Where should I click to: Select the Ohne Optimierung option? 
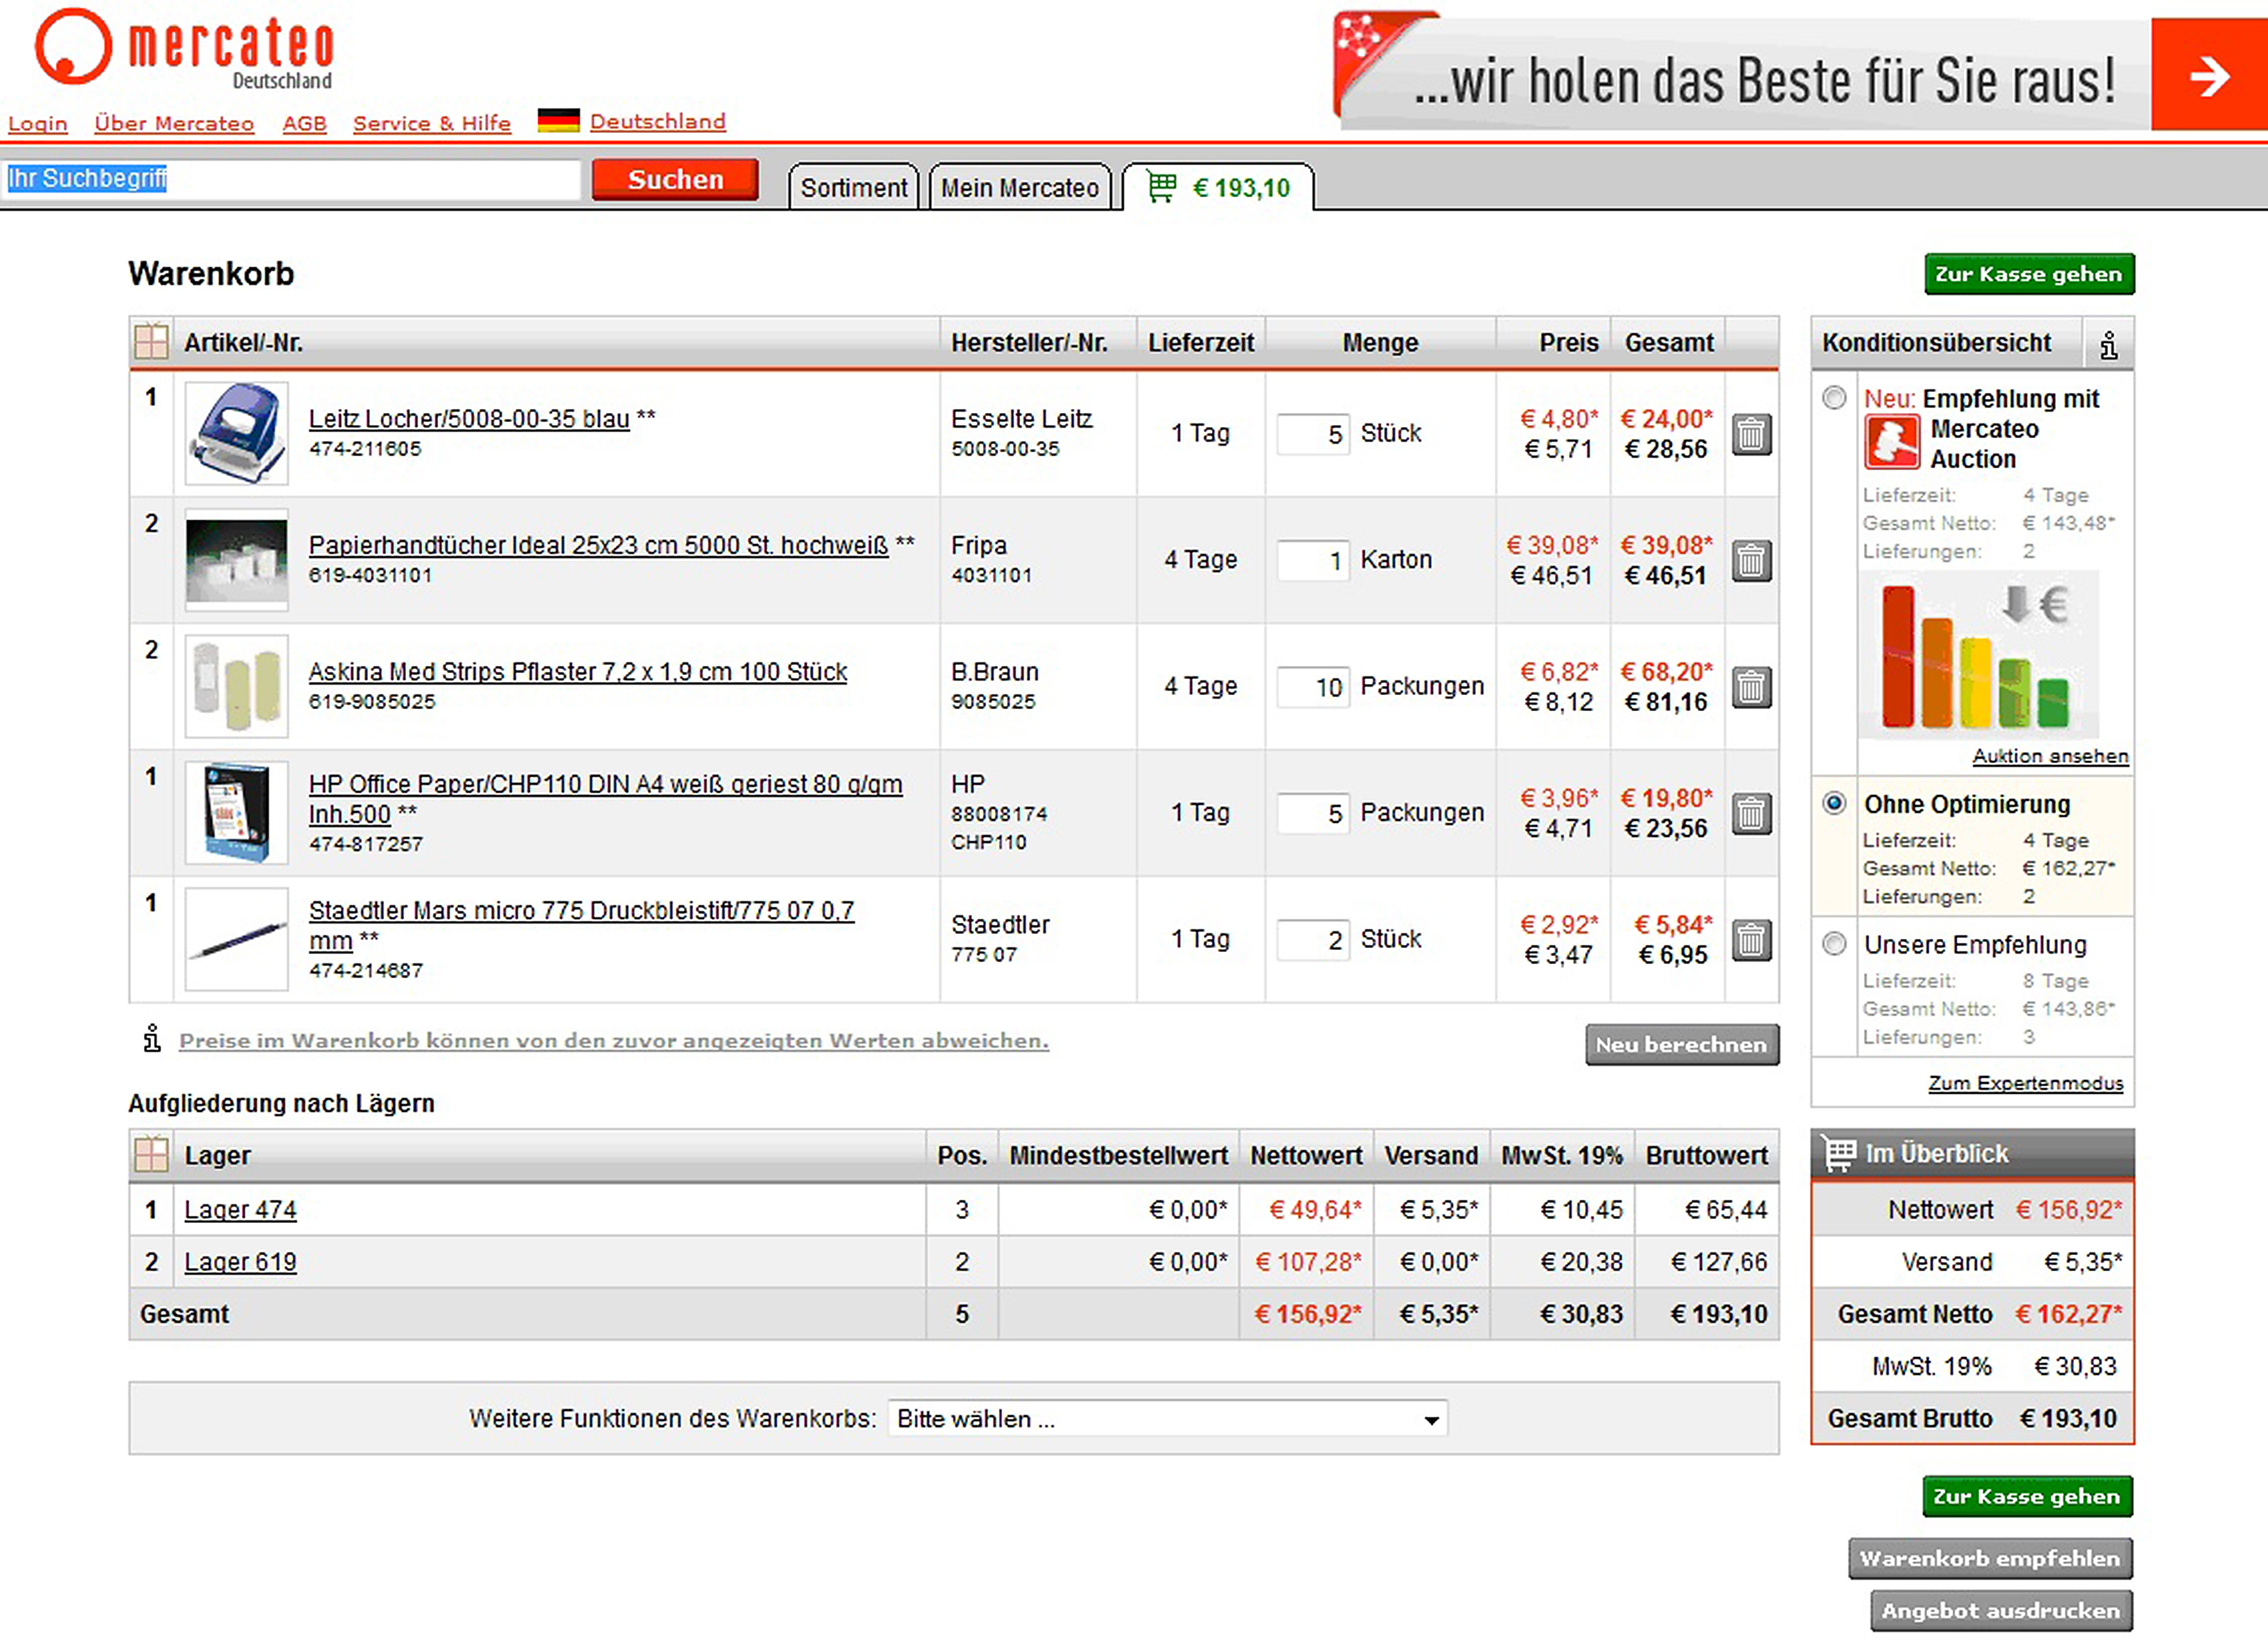coord(1834,803)
